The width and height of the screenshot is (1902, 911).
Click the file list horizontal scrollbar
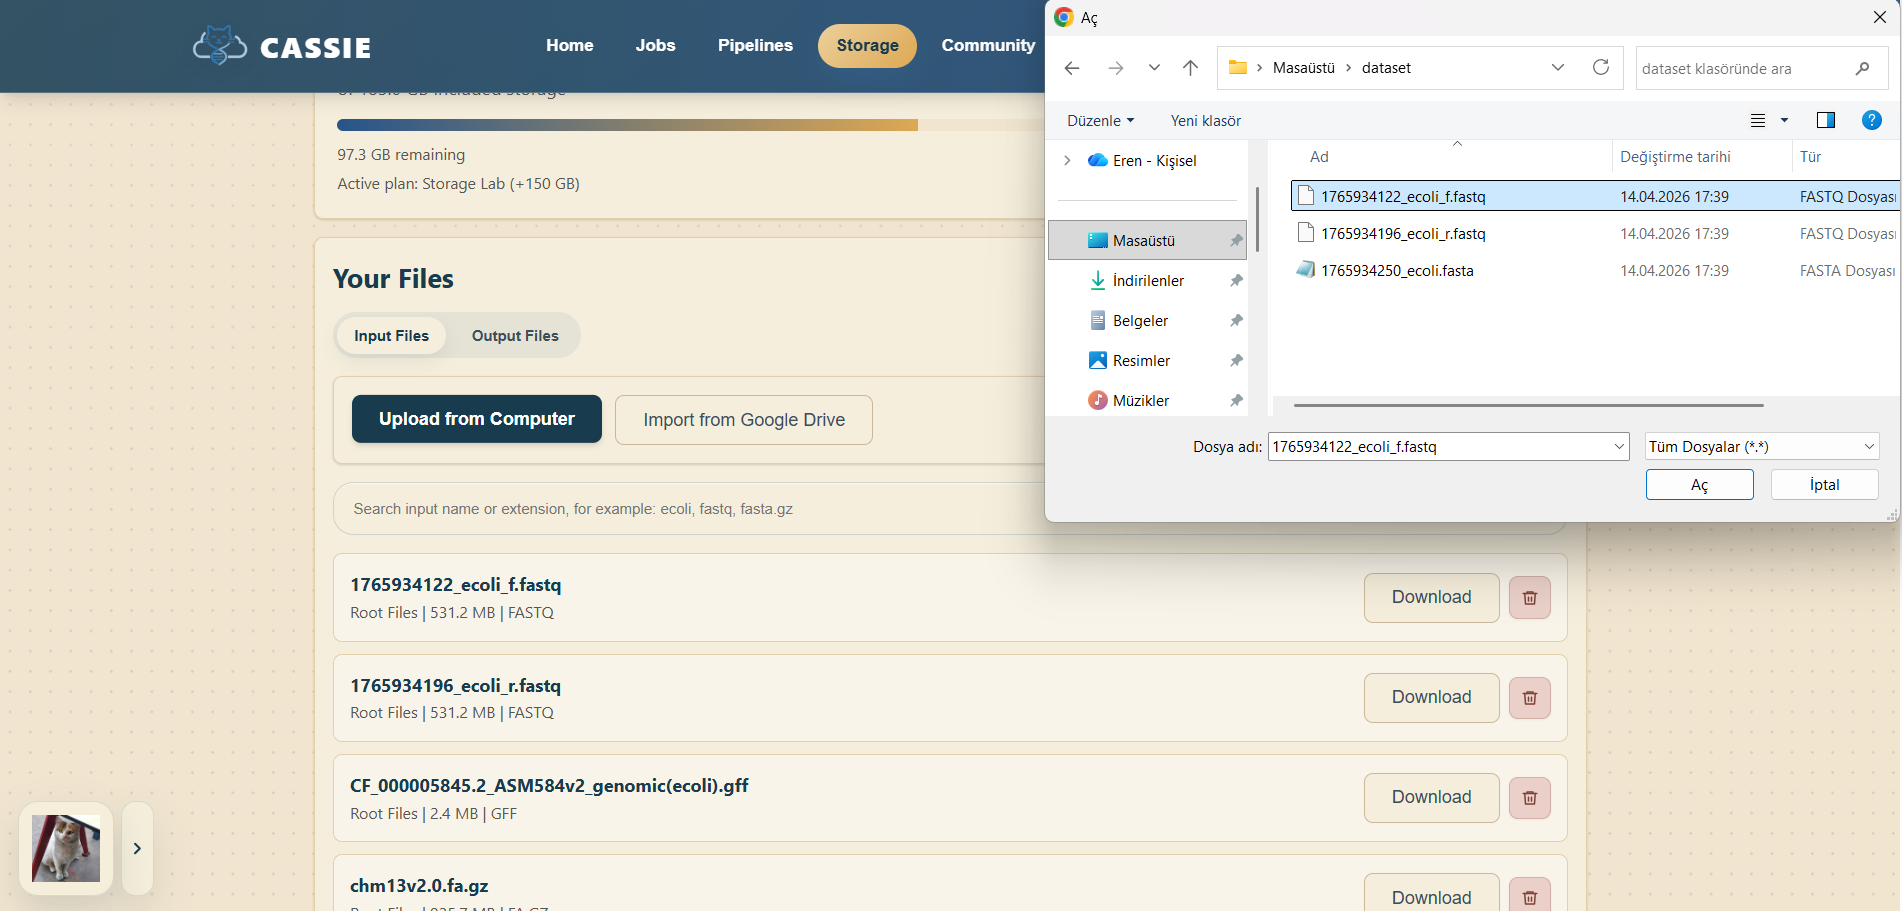click(1528, 405)
